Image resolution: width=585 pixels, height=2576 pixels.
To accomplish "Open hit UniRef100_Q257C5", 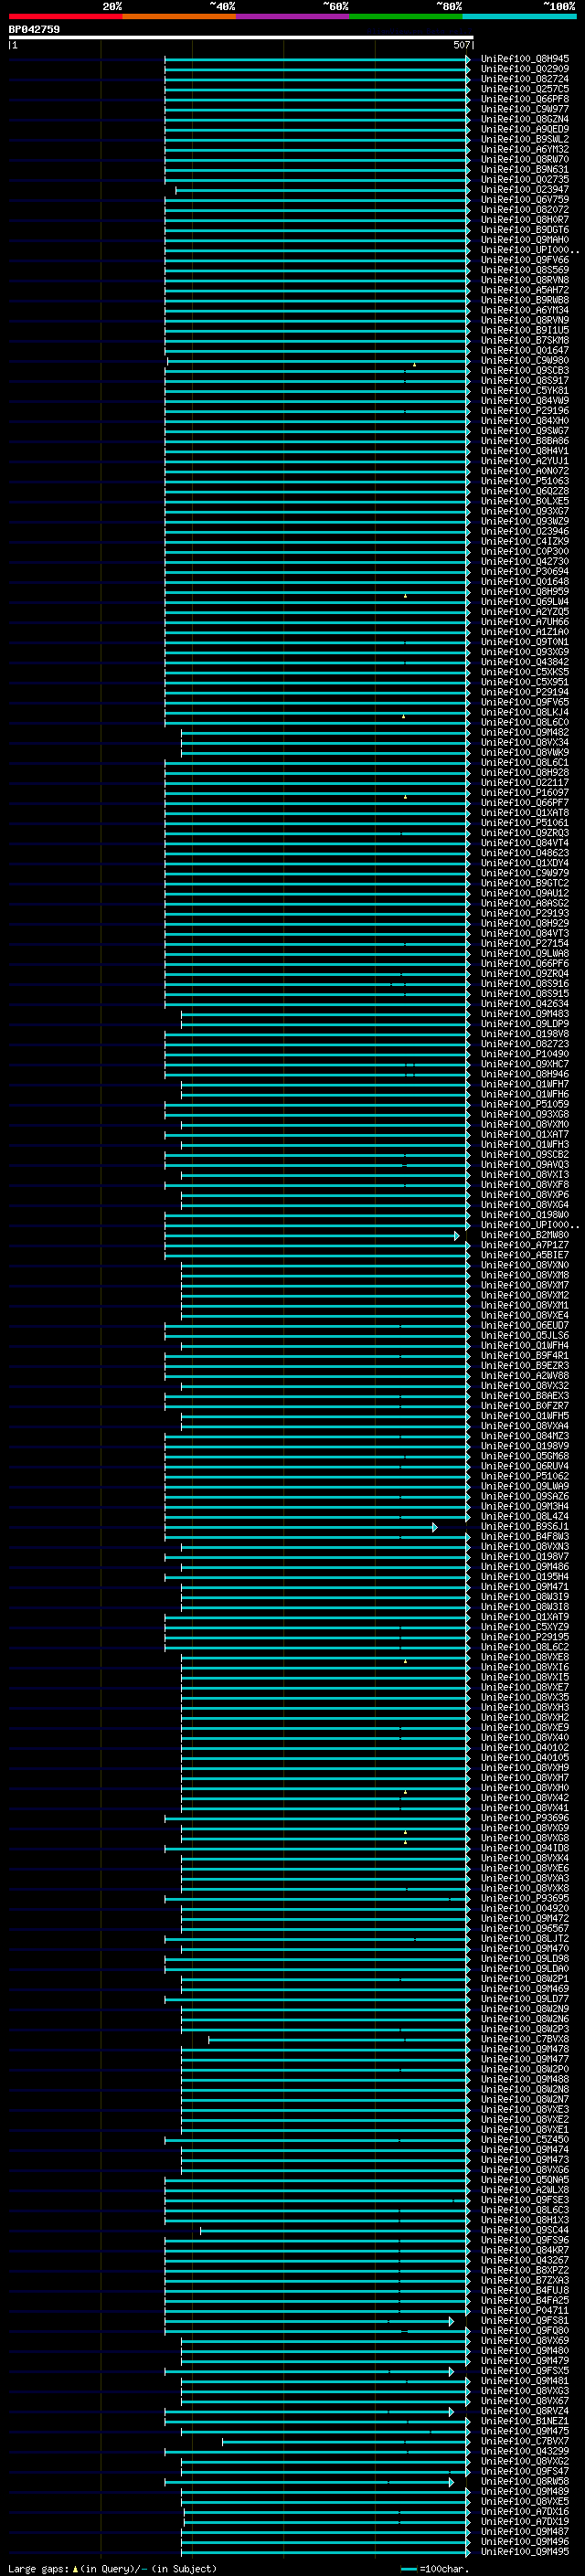I will (x=525, y=89).
